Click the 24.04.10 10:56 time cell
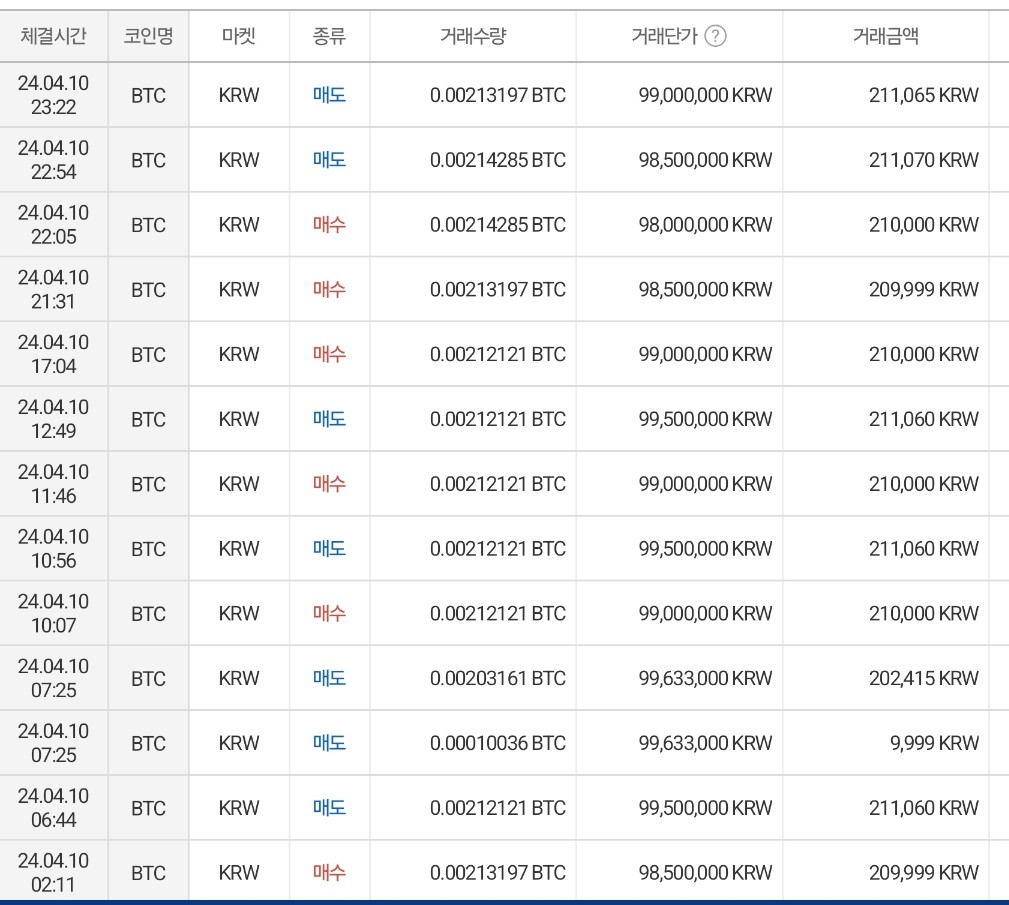1009x905 pixels. click(x=53, y=548)
